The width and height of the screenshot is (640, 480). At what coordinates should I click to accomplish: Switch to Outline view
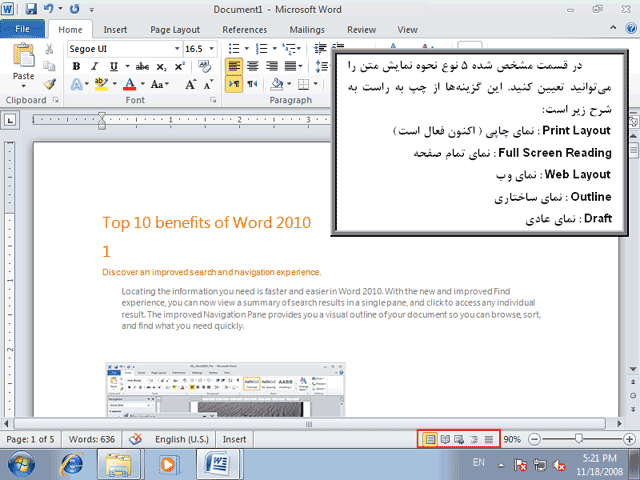point(474,439)
